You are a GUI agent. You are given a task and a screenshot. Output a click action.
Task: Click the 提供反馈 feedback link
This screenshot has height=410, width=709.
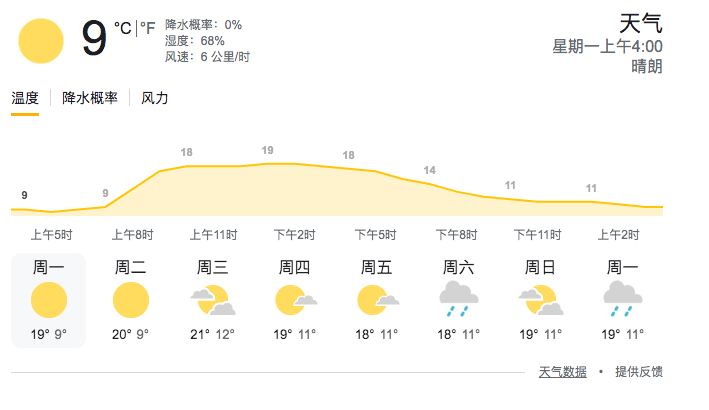point(638,372)
